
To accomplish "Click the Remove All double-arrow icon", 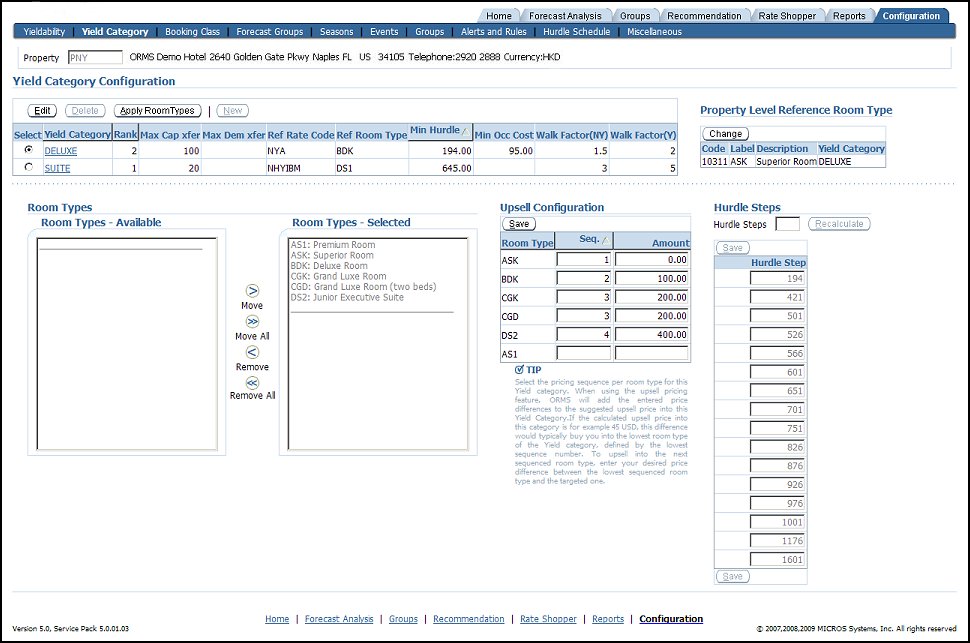I will [251, 383].
